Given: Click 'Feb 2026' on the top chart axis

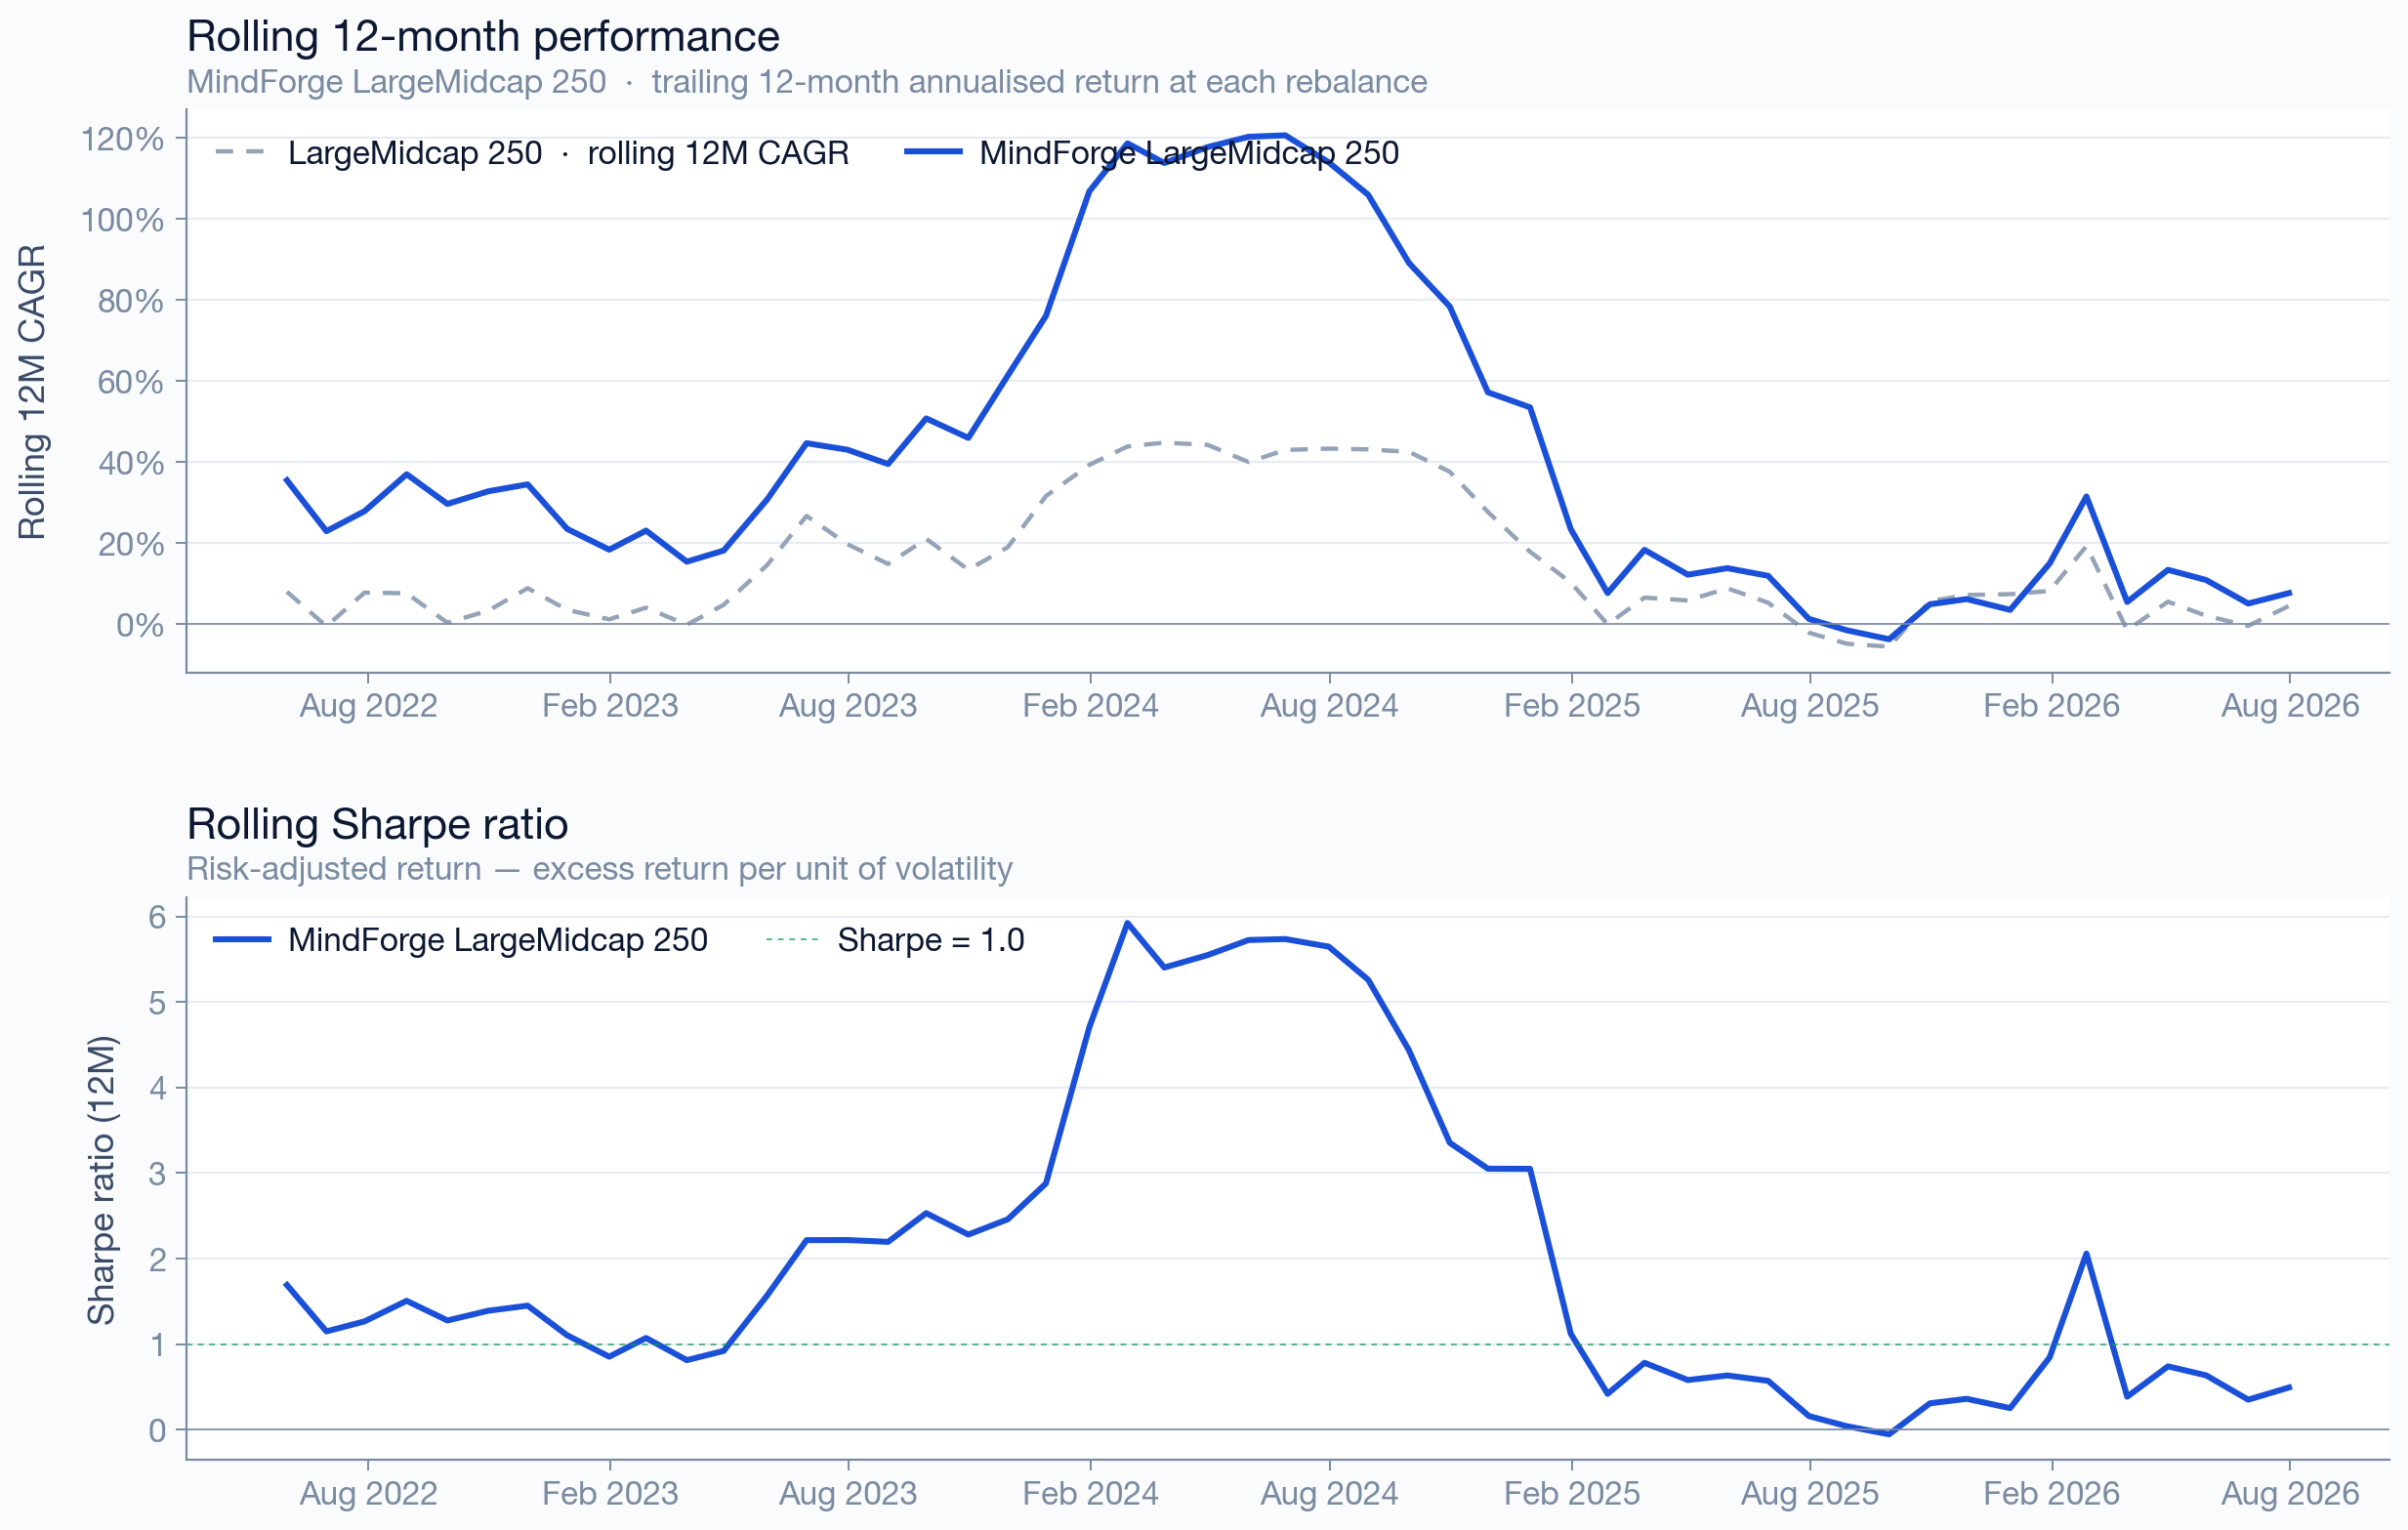Looking at the screenshot, I should 2052,706.
